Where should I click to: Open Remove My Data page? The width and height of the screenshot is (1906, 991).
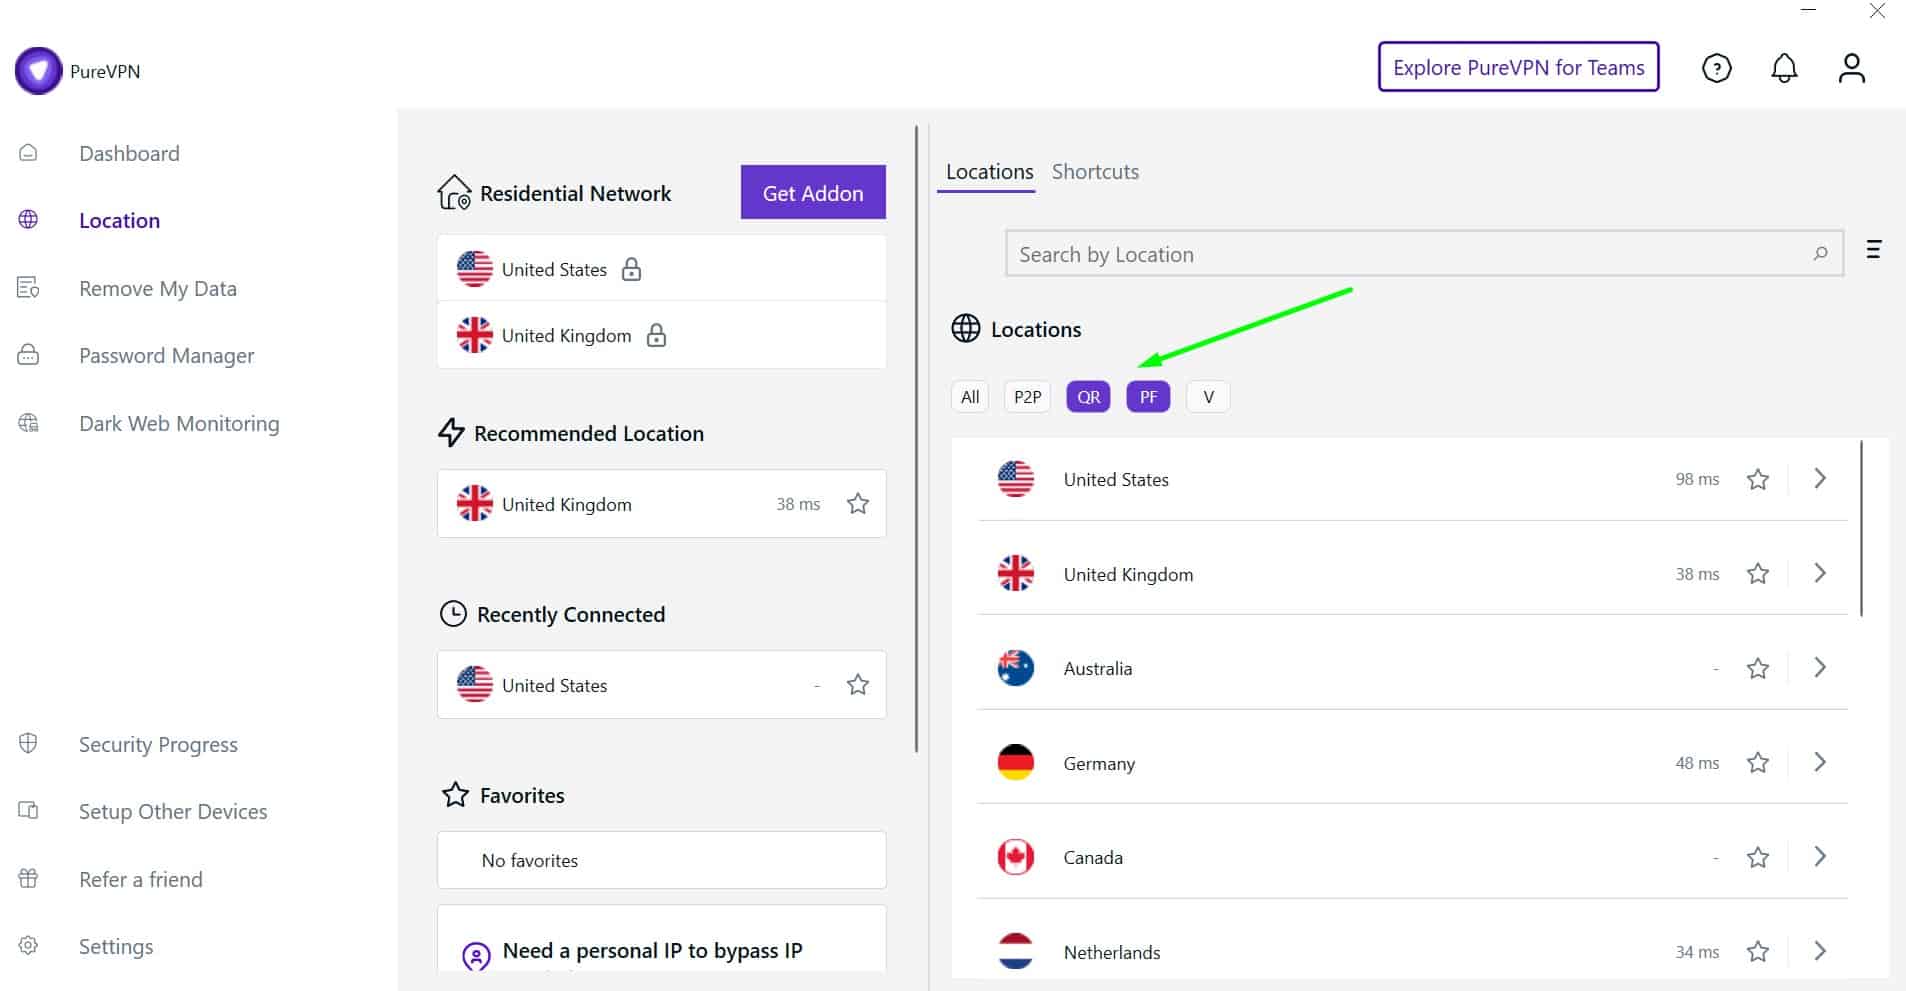tap(158, 288)
